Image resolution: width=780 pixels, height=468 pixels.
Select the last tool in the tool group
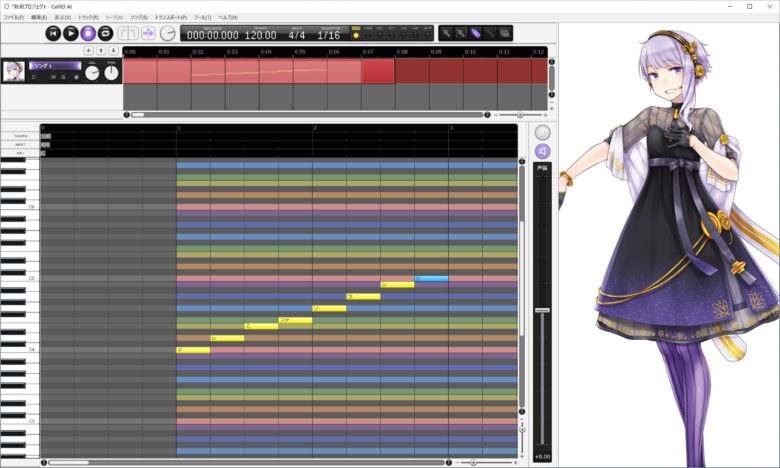coord(504,33)
